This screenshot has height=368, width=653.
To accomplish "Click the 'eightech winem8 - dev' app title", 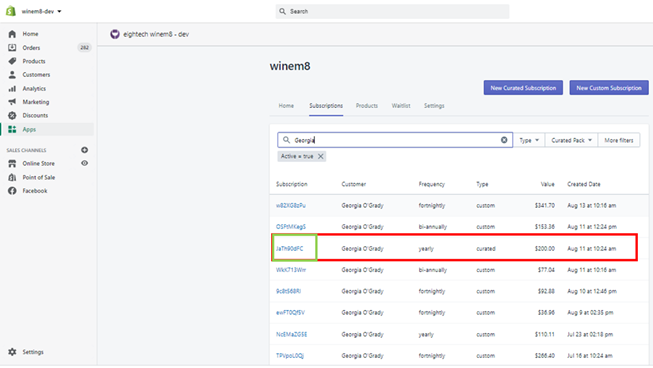I will (x=156, y=34).
